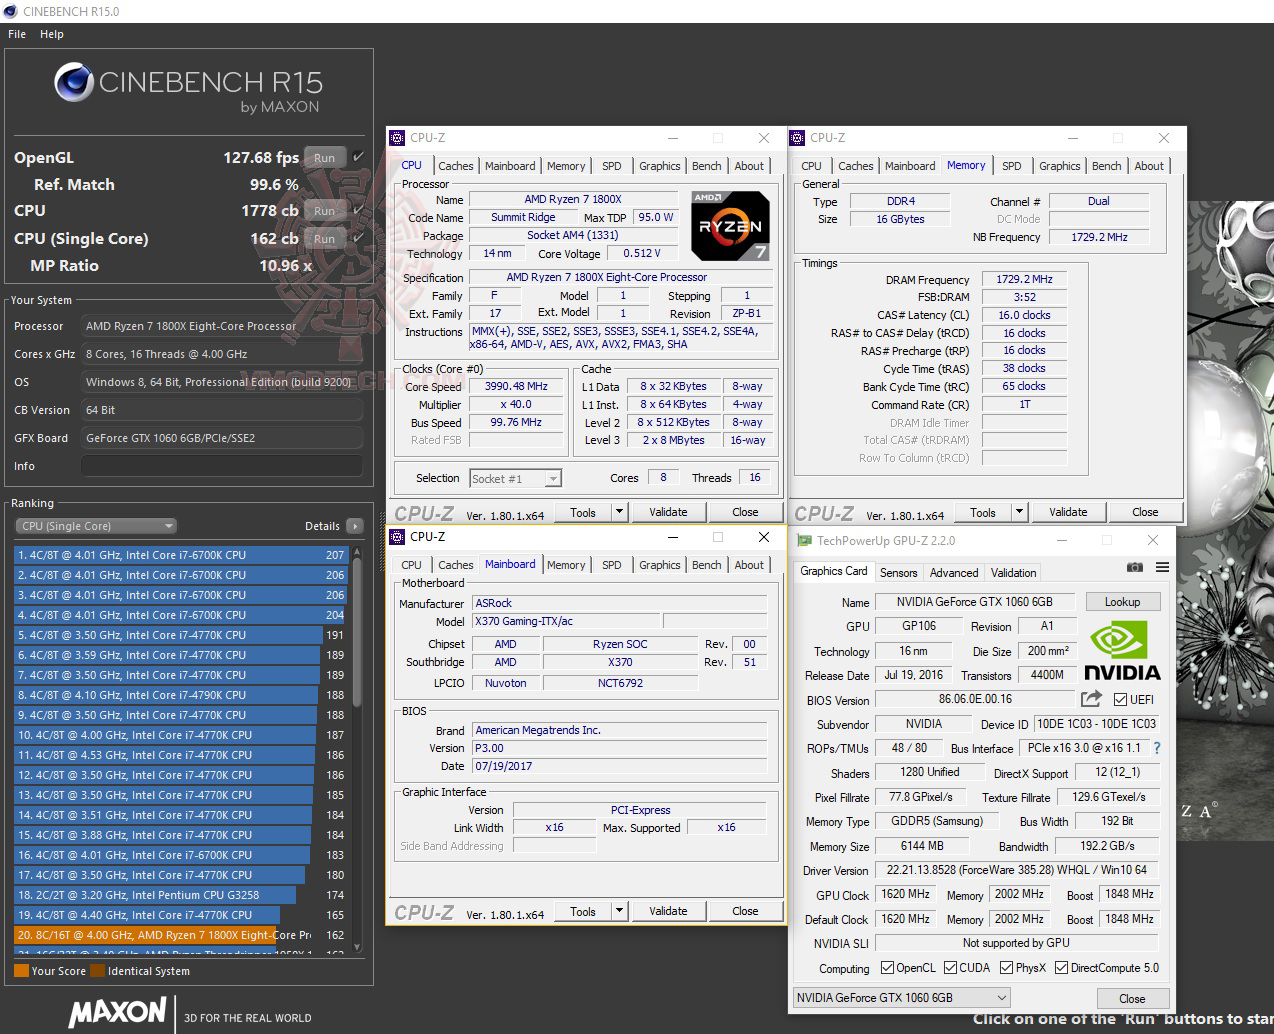
Task: Click the BIOS Version field in GPU-Z
Action: [x=975, y=699]
